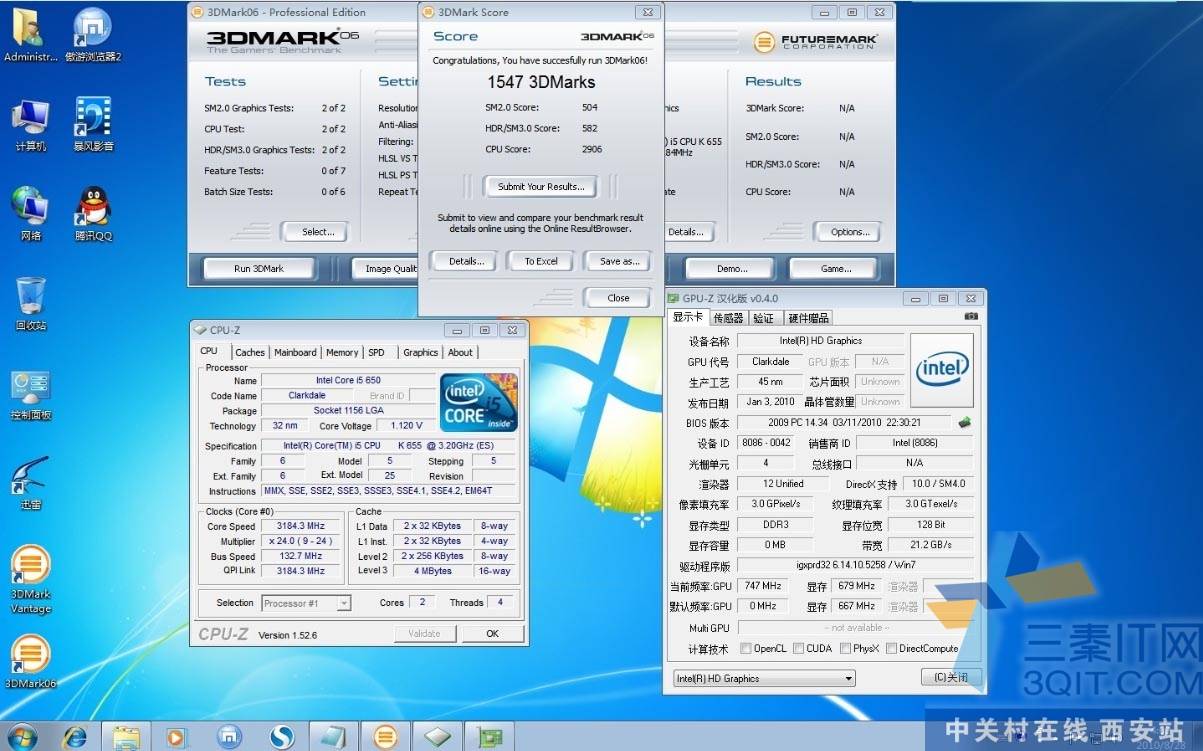Click OK in the CPU-Z window
This screenshot has height=751, width=1203.
click(x=492, y=633)
